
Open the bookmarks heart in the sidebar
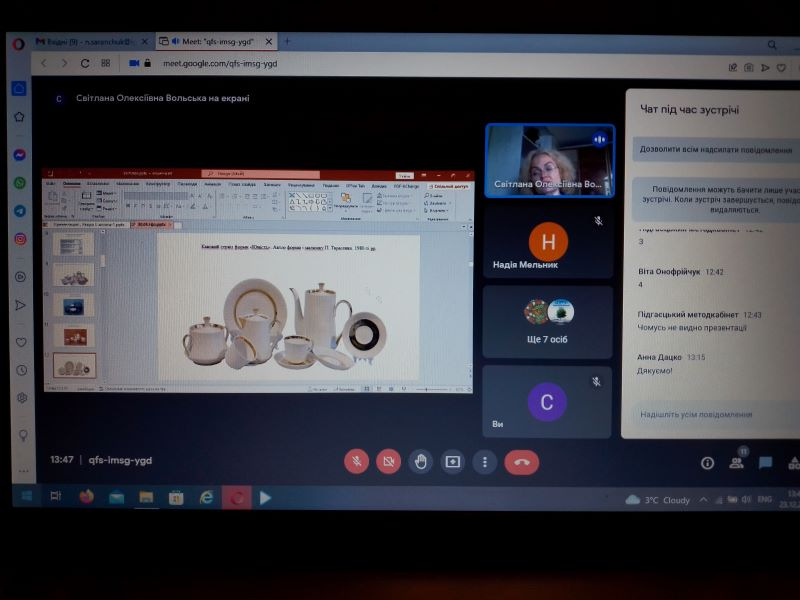point(20,342)
